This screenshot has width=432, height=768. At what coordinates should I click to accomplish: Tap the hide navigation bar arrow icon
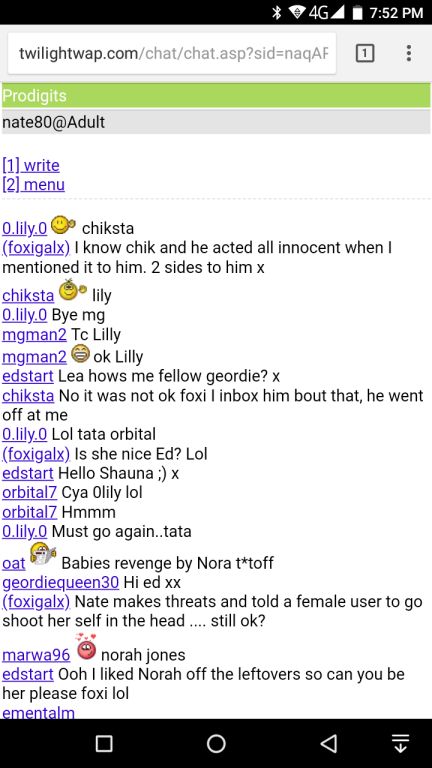401,744
